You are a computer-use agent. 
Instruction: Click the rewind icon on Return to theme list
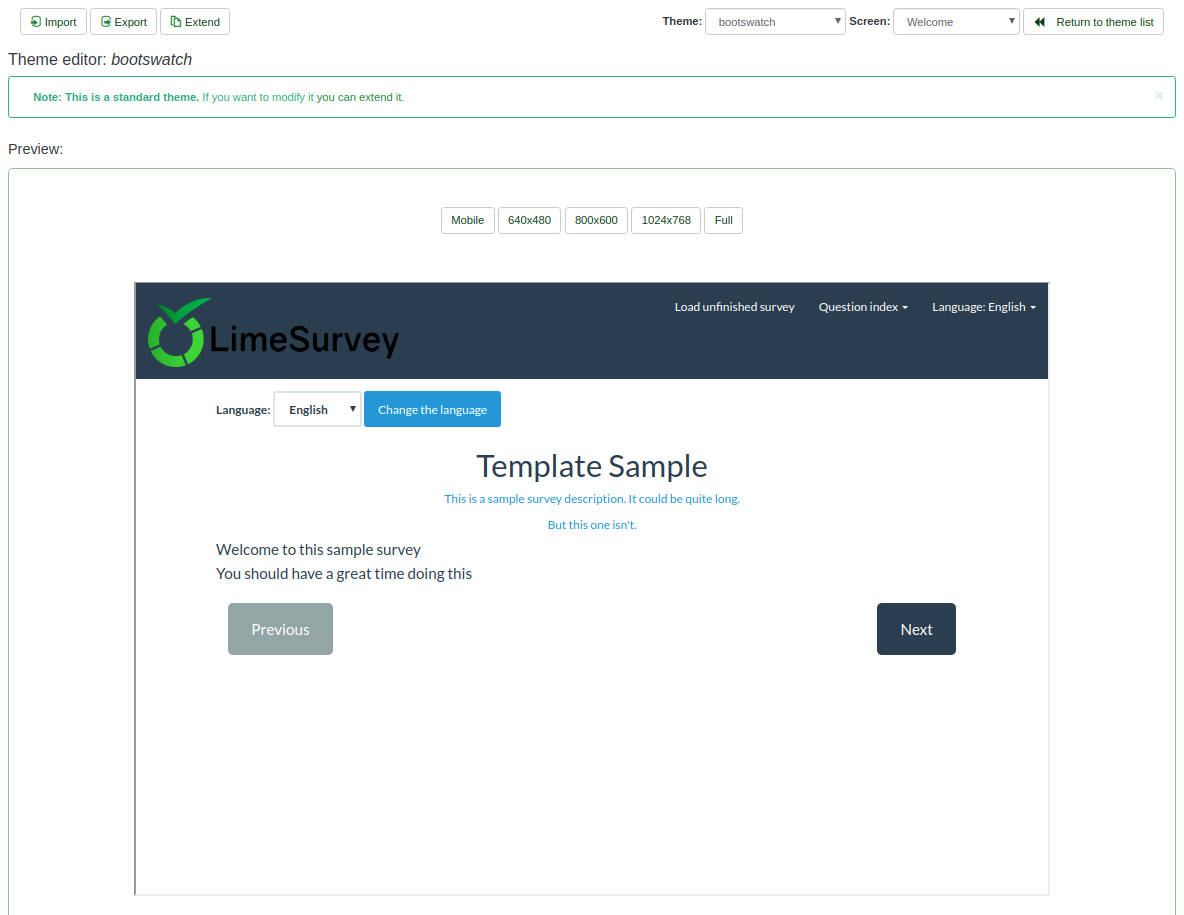click(1038, 21)
